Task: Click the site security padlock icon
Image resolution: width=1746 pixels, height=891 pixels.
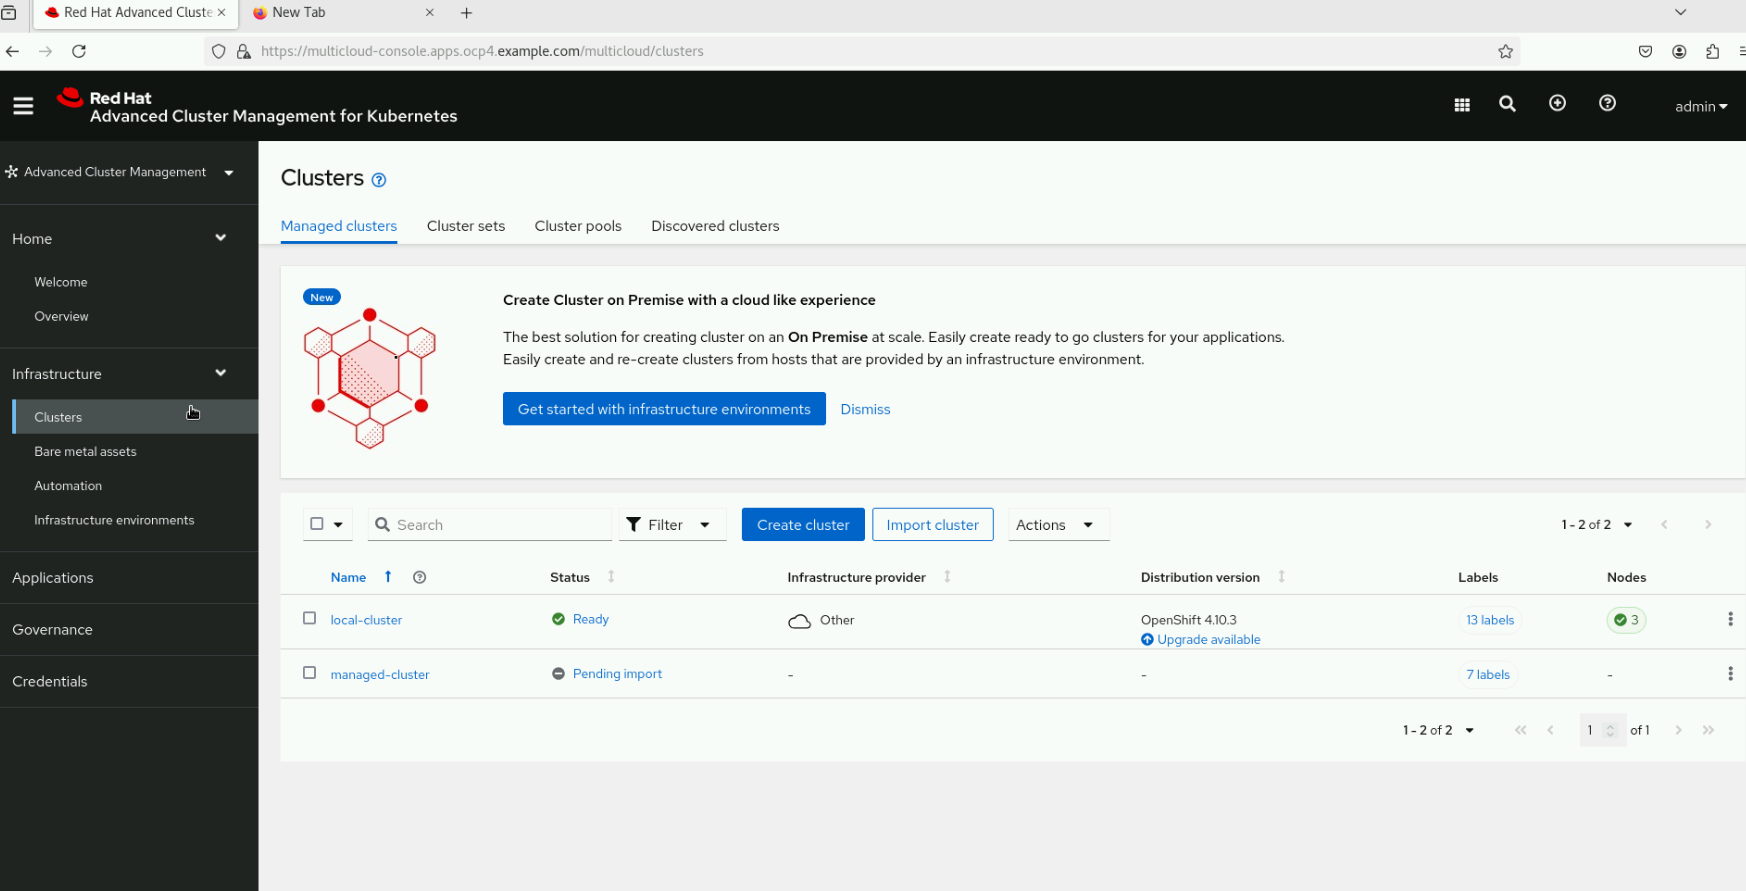Action: [x=243, y=51]
